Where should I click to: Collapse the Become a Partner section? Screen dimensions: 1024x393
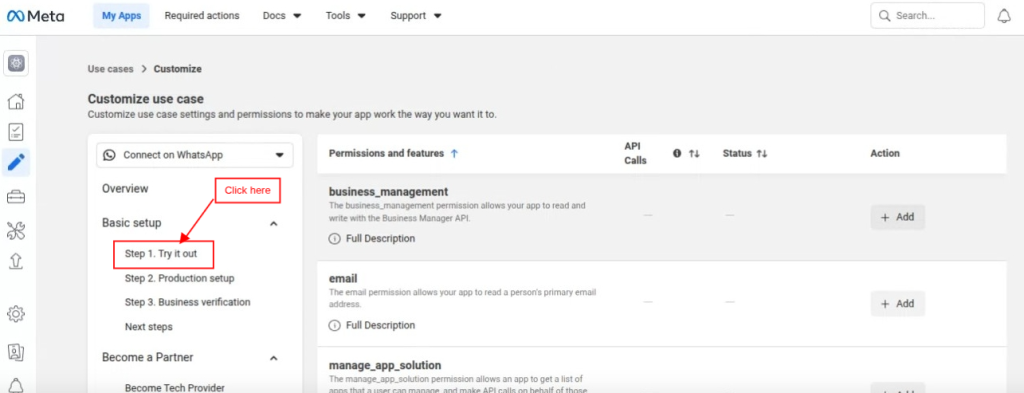point(274,358)
